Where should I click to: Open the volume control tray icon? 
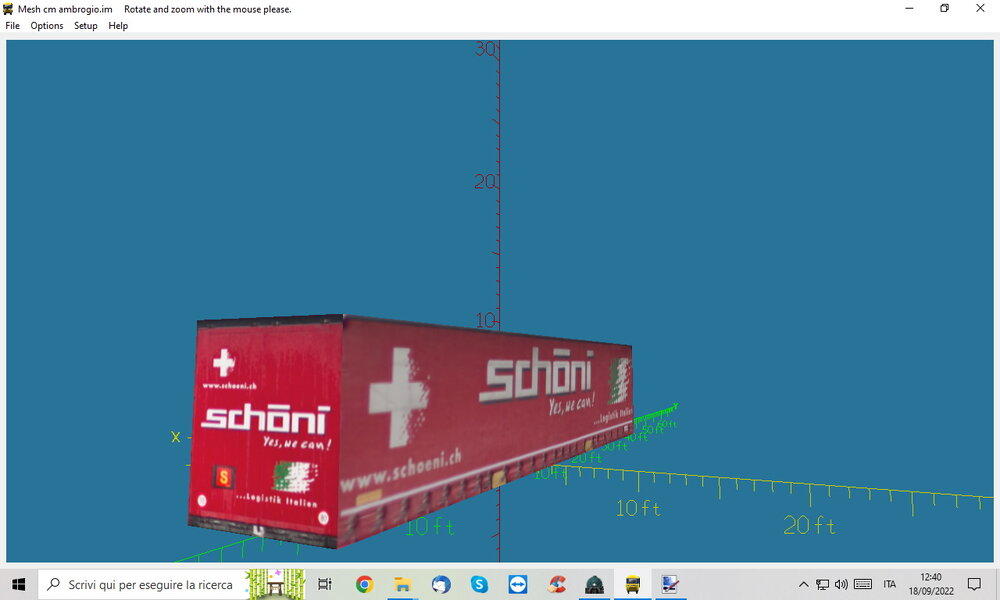click(x=842, y=584)
